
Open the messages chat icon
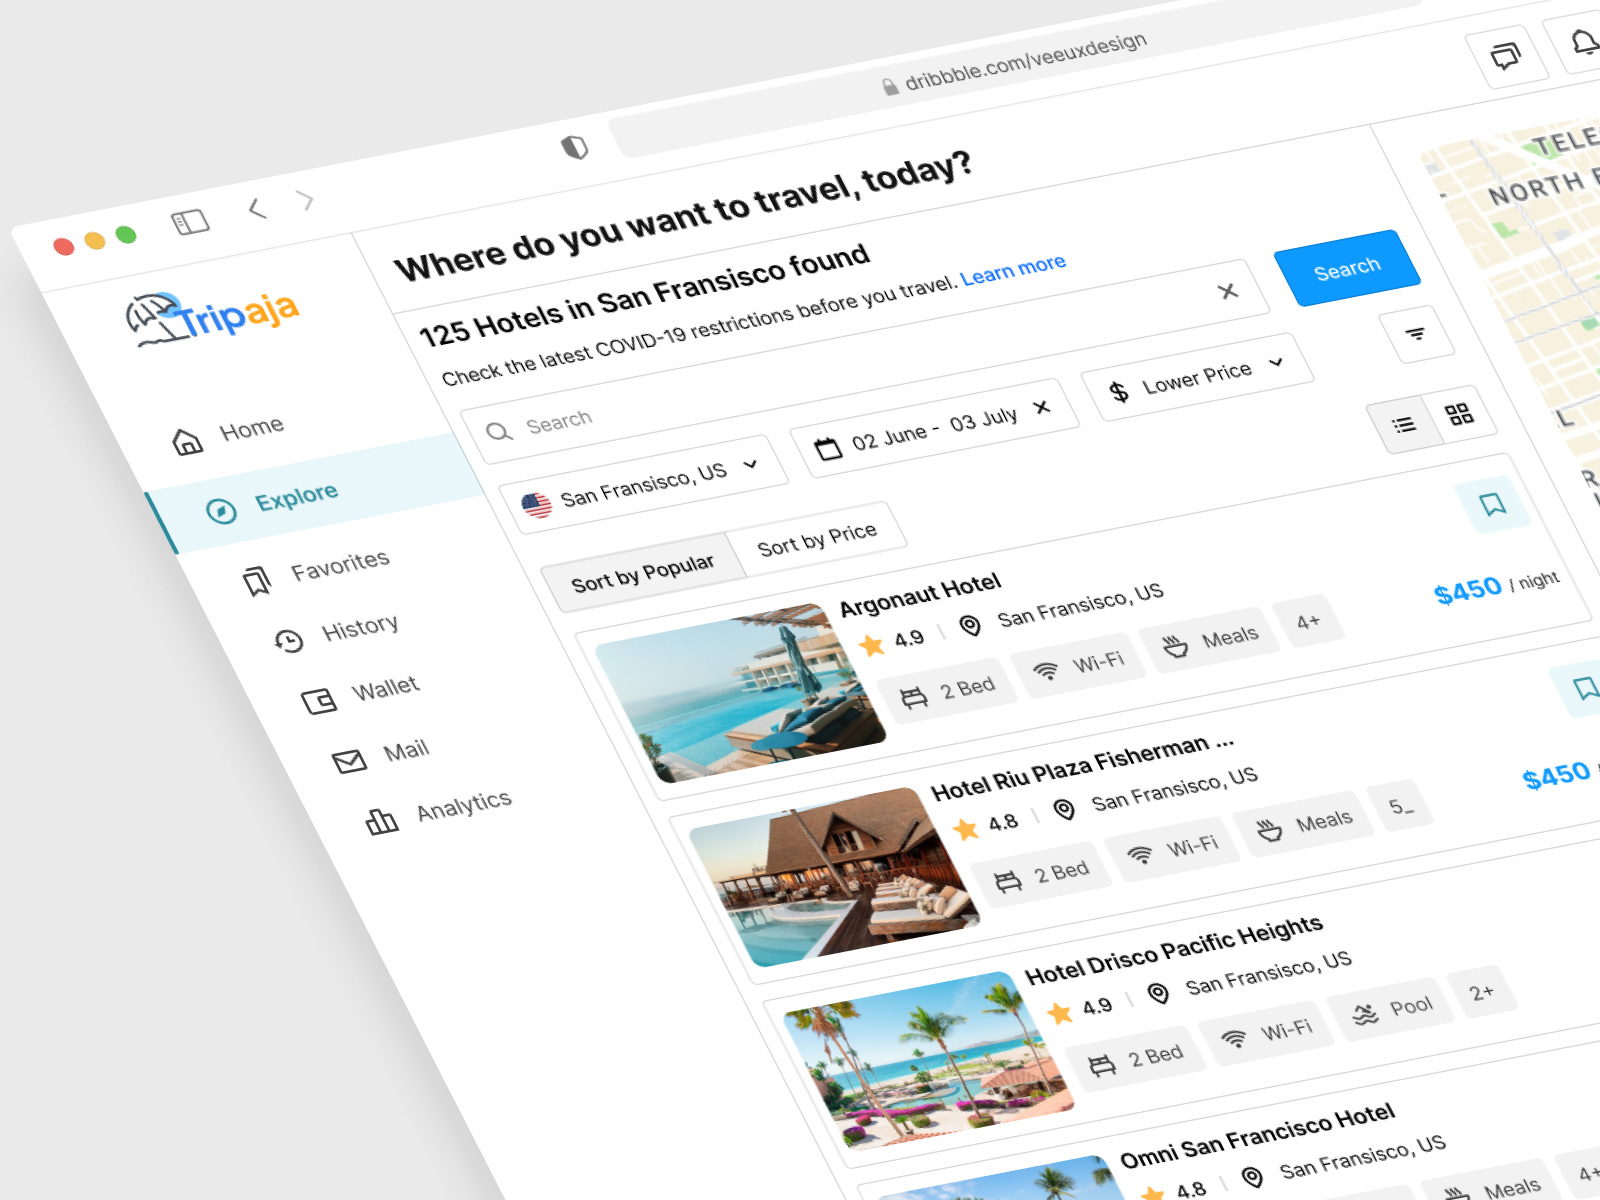(x=1504, y=56)
